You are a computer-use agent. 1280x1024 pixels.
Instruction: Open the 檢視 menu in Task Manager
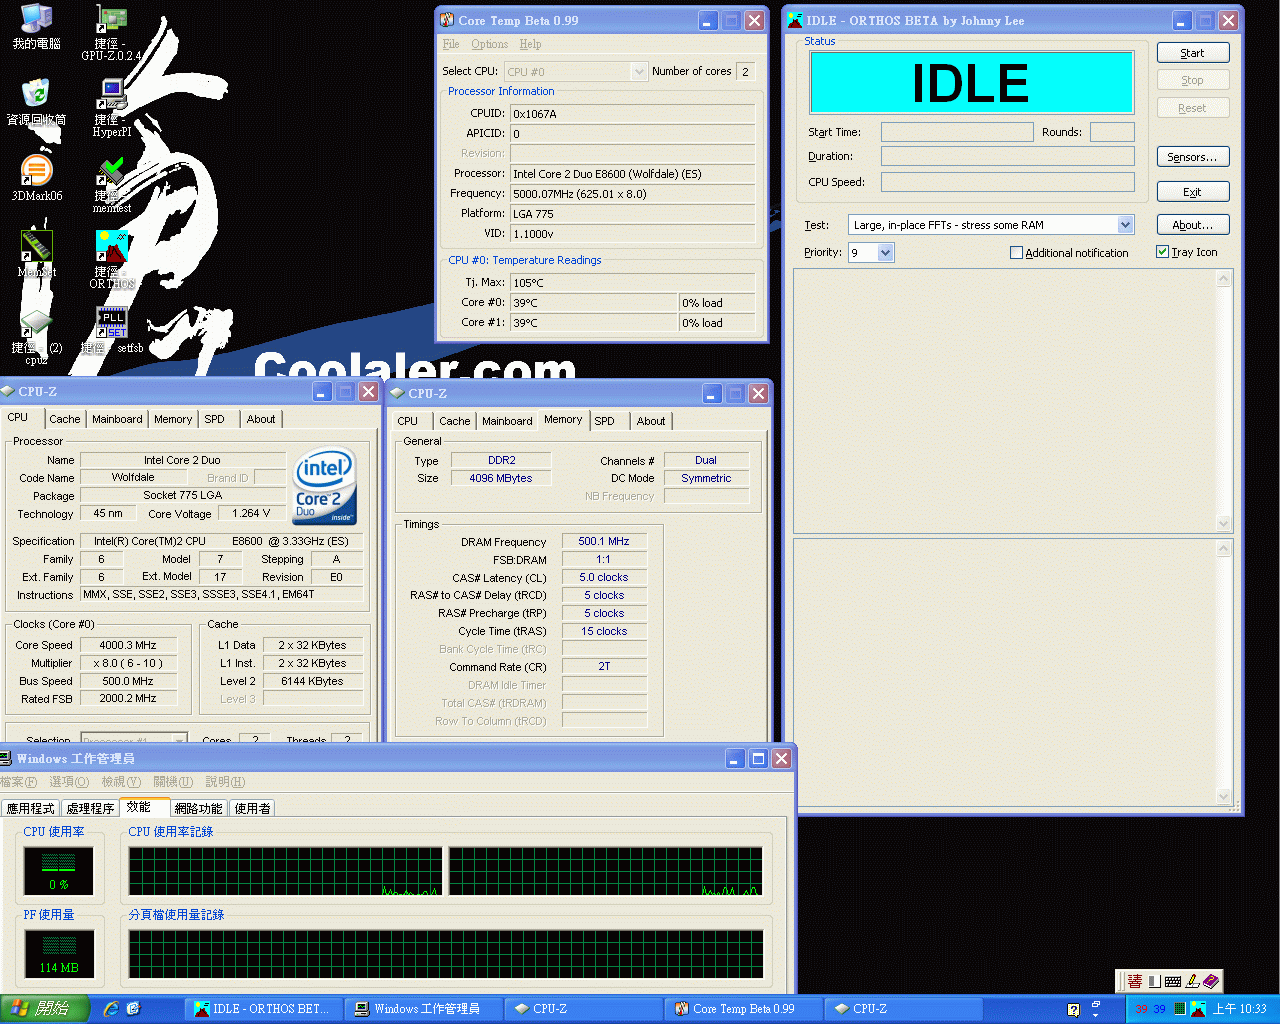click(121, 782)
